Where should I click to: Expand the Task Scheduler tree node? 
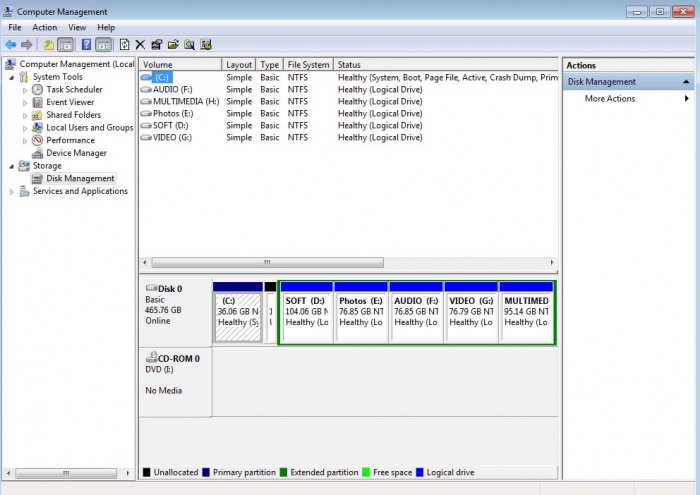point(25,90)
